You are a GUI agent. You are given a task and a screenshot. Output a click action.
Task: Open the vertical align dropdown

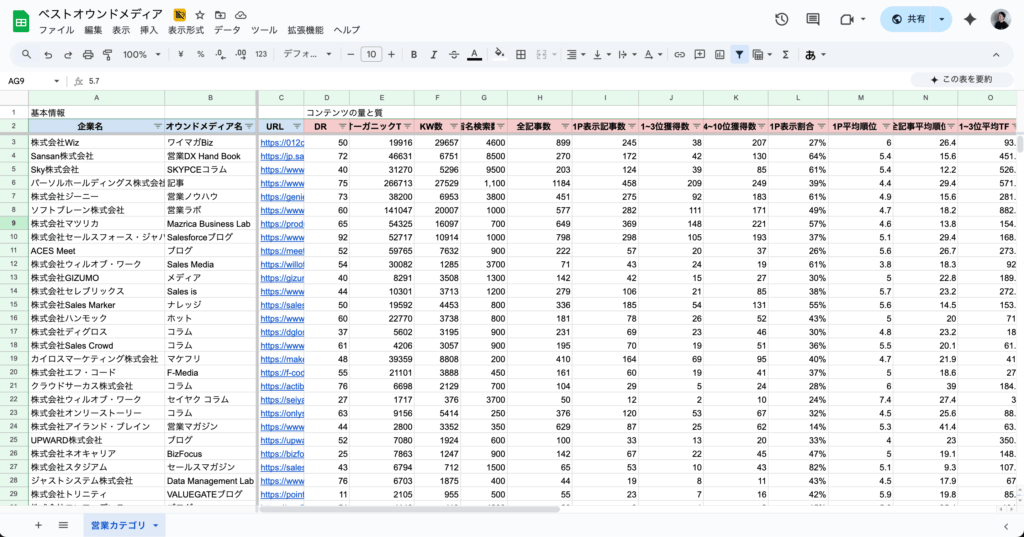click(x=601, y=55)
